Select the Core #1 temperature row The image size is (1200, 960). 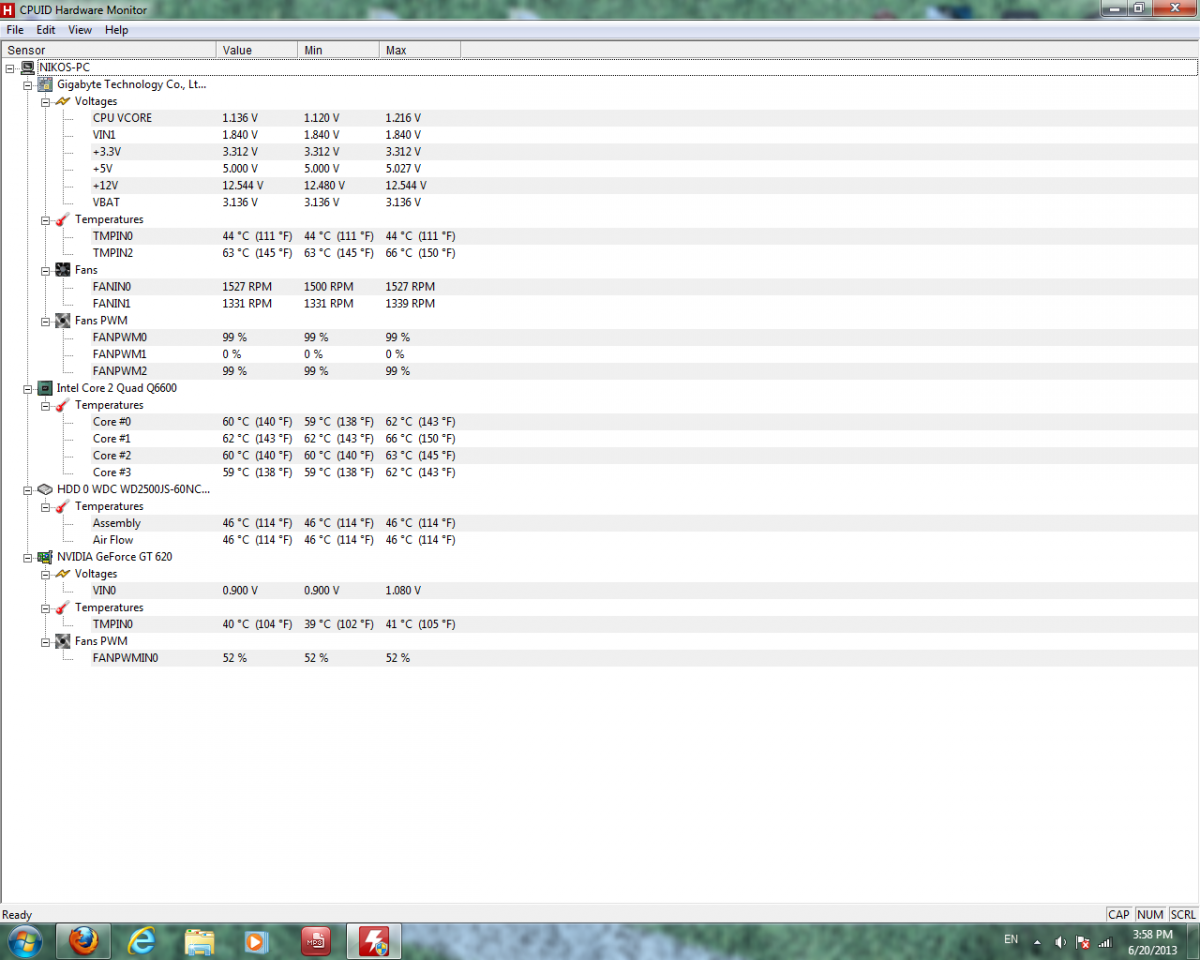[644, 439]
